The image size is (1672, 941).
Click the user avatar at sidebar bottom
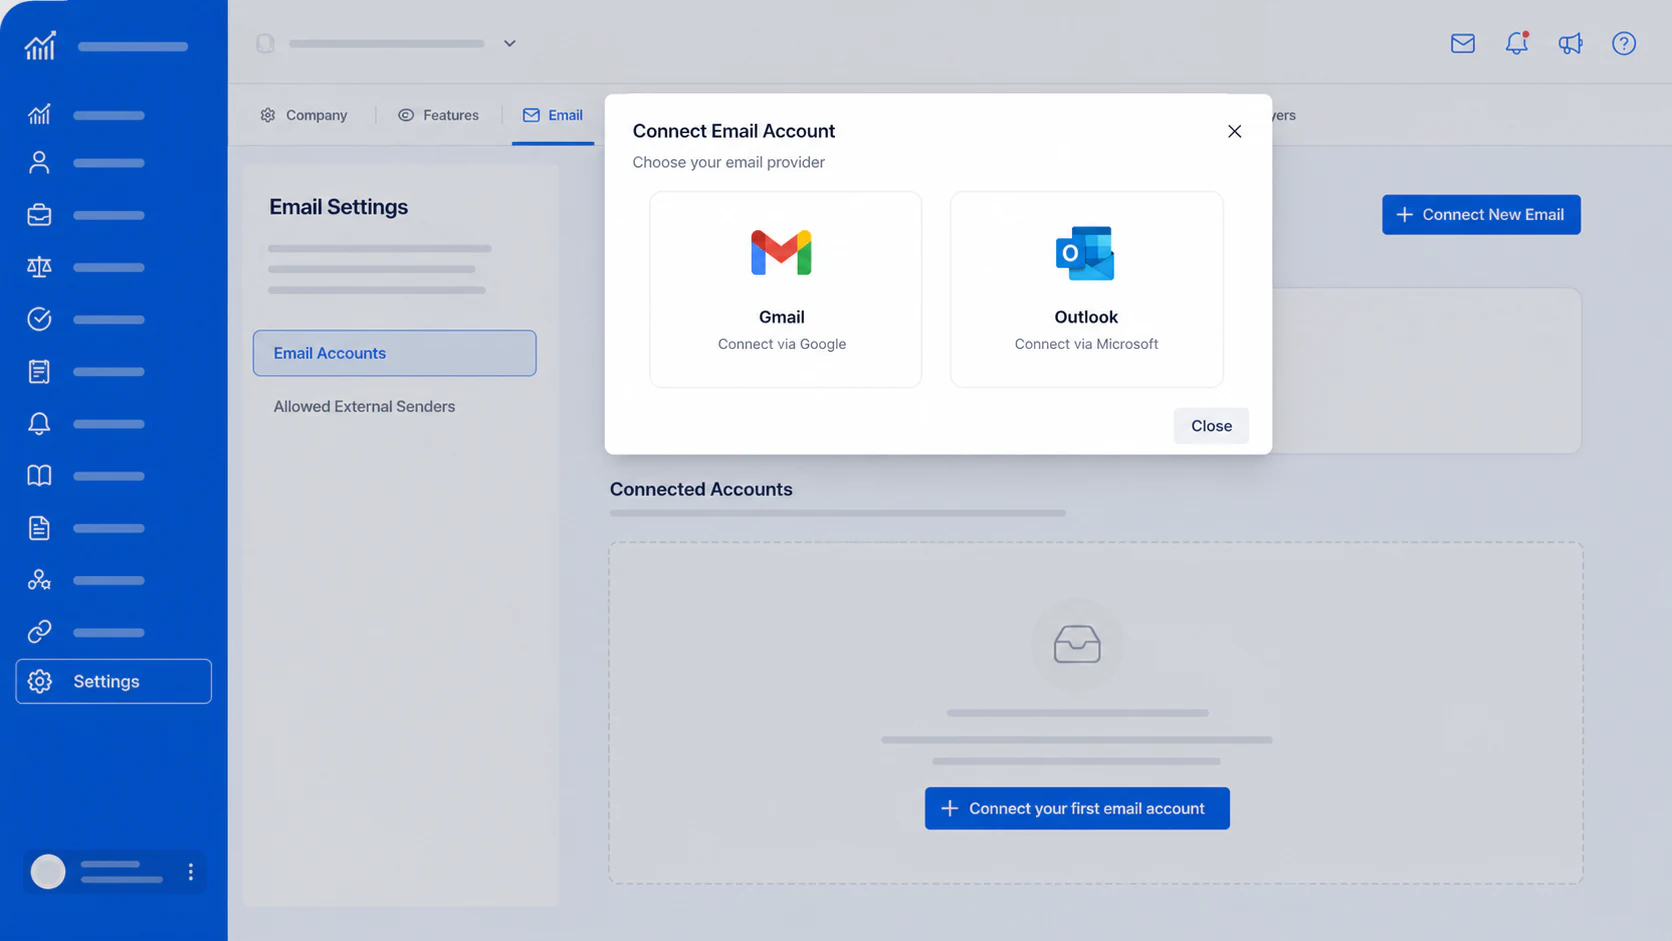coord(48,872)
